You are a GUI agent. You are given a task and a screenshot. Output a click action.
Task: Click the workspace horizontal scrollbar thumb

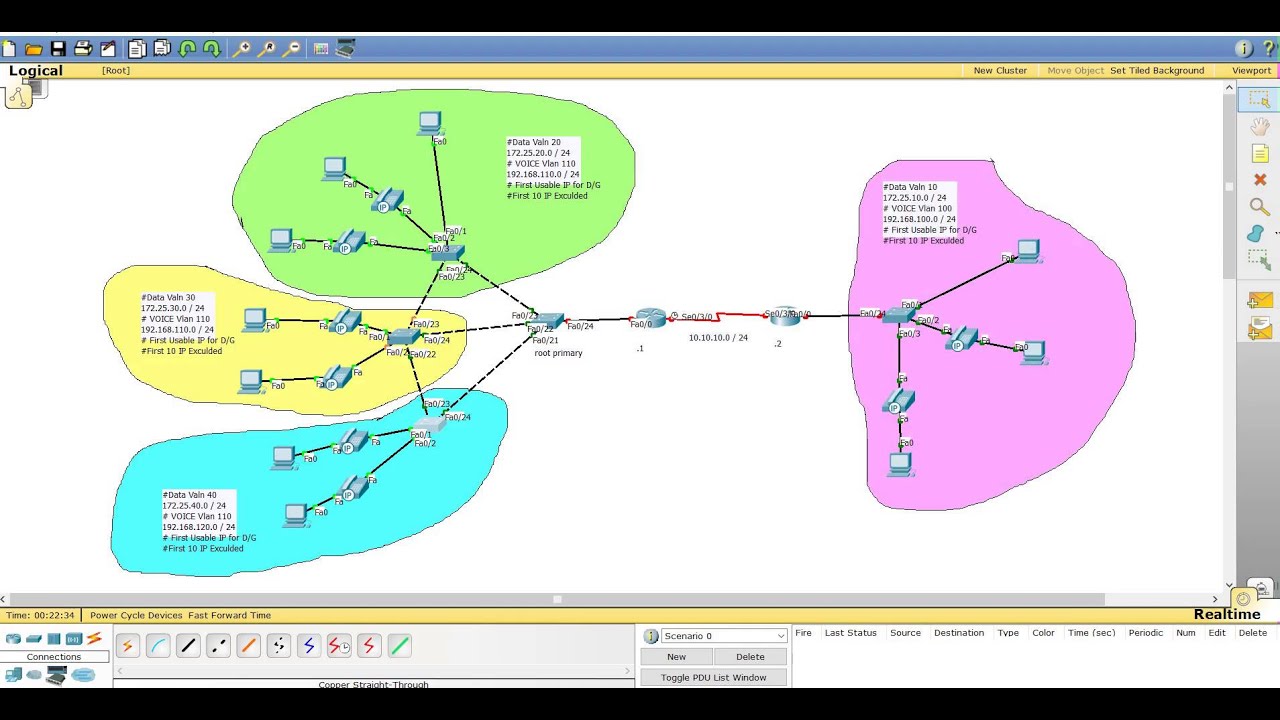coord(557,599)
